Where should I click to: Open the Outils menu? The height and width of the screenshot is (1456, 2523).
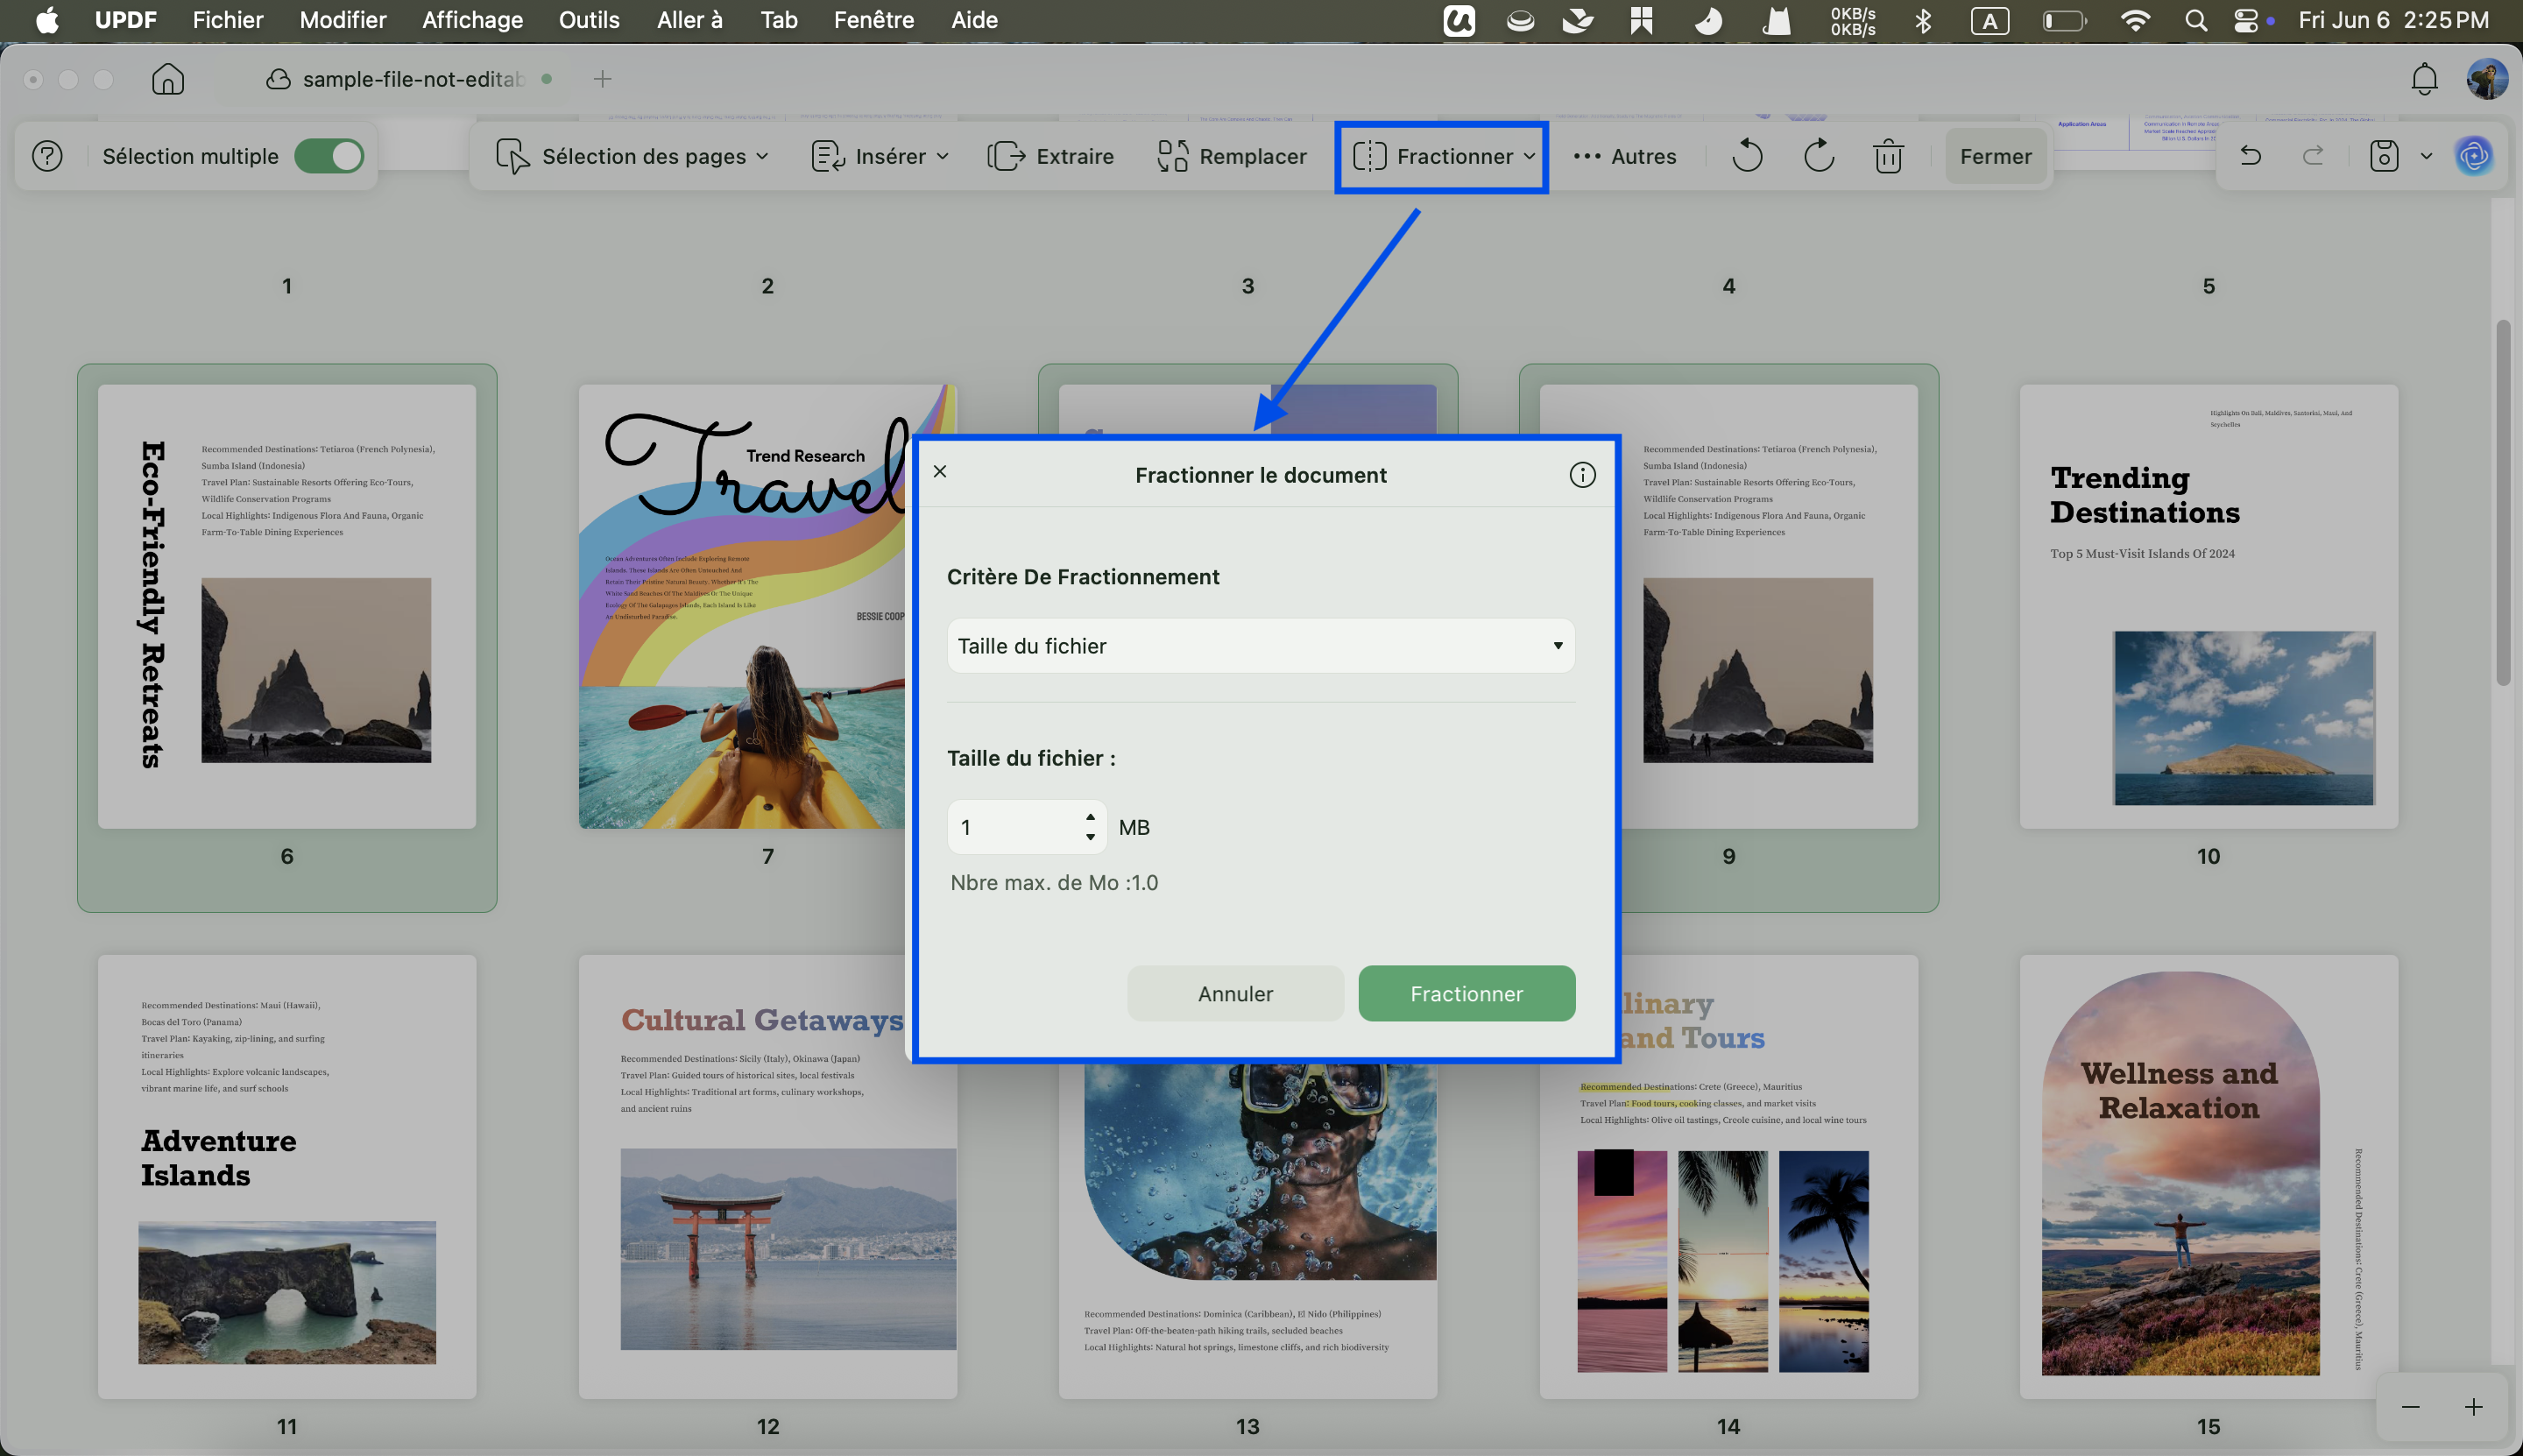tap(589, 20)
